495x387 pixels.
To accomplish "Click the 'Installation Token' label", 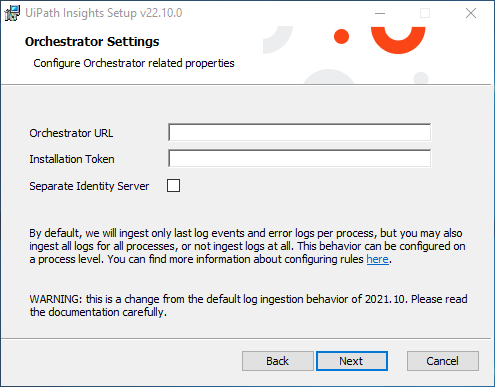I will tap(72, 159).
